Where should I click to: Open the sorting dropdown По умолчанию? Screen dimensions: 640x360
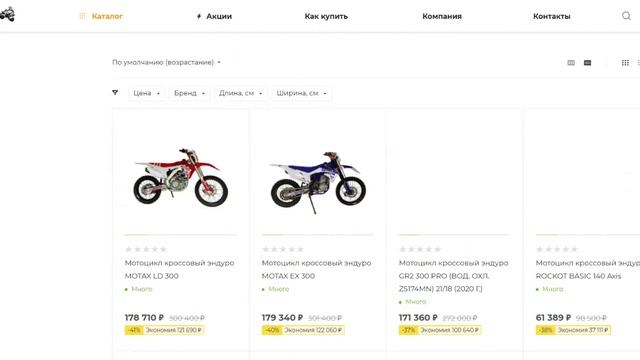click(166, 62)
